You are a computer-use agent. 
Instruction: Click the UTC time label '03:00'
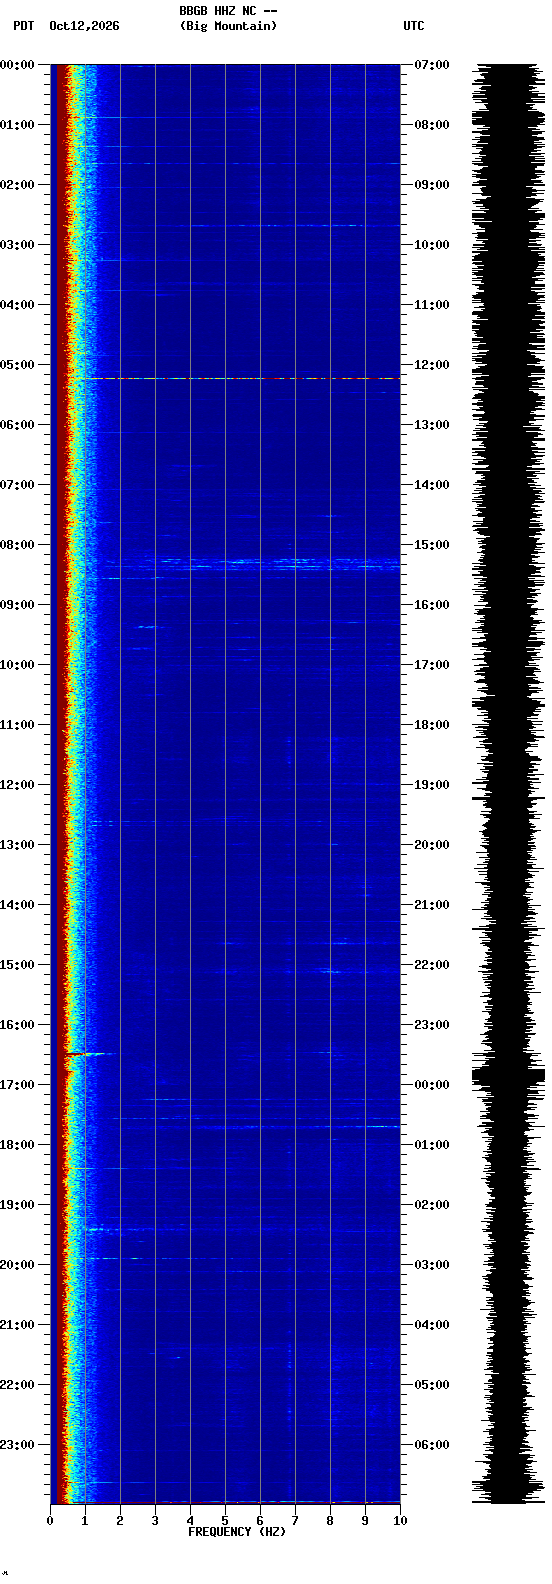click(432, 1265)
